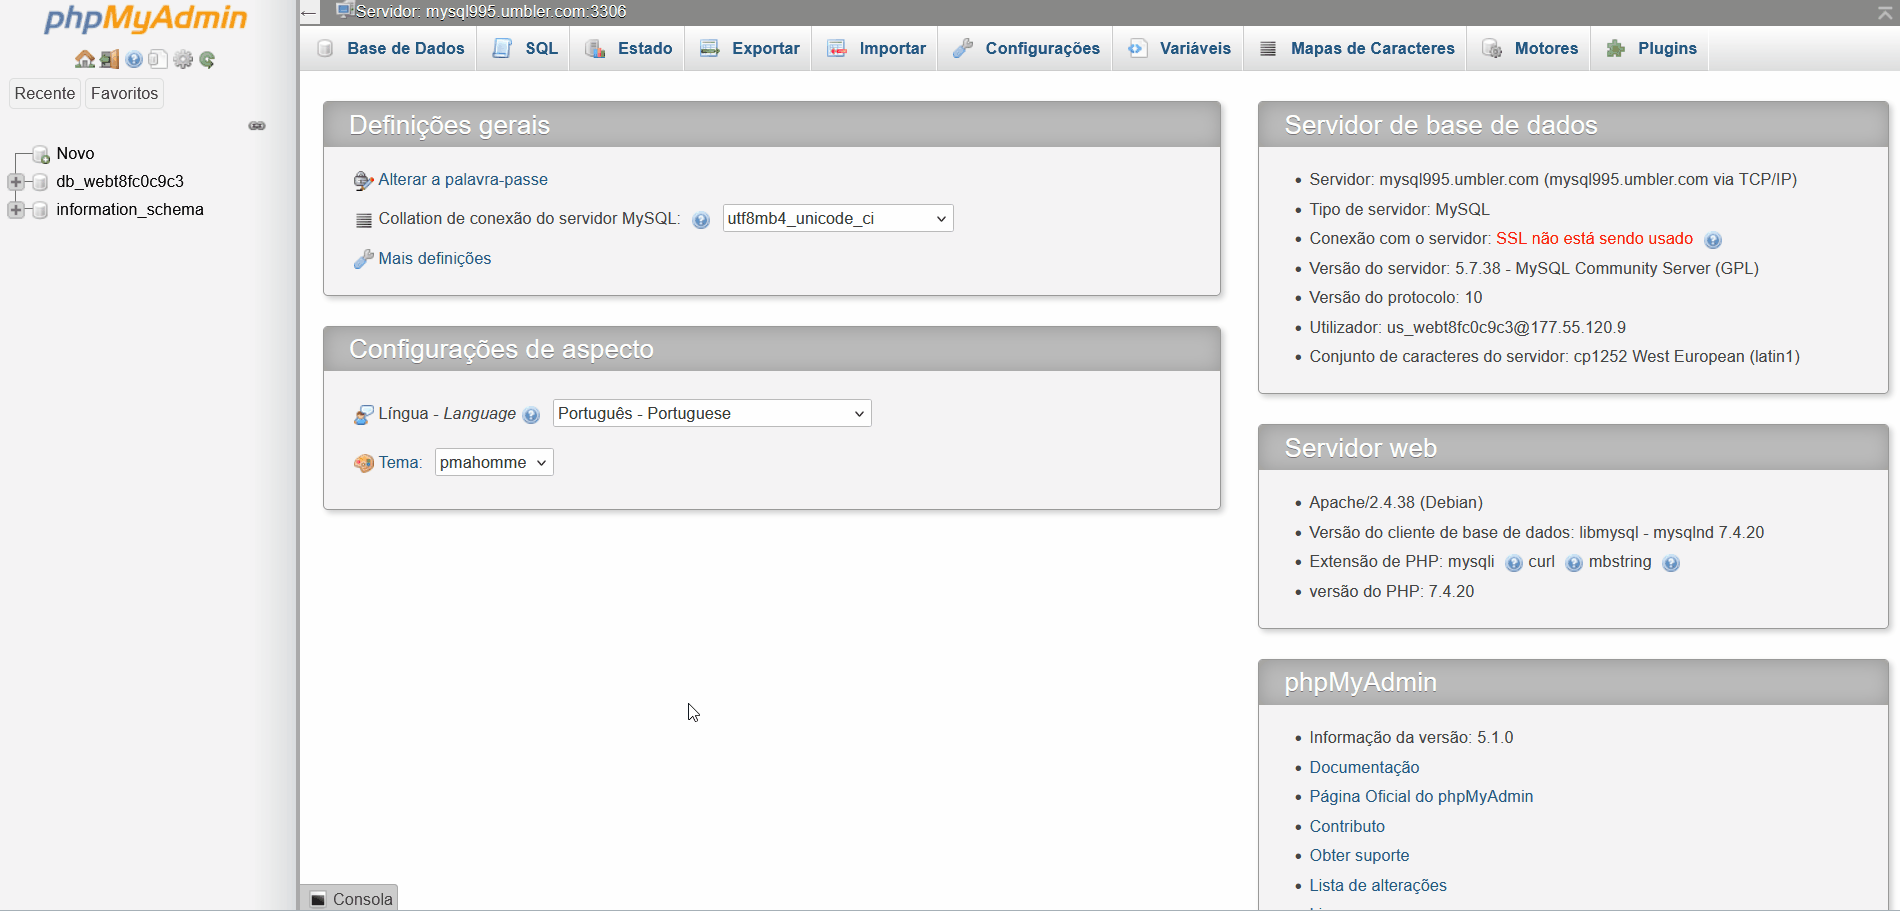Click the Recente button
1900x911 pixels.
[45, 93]
